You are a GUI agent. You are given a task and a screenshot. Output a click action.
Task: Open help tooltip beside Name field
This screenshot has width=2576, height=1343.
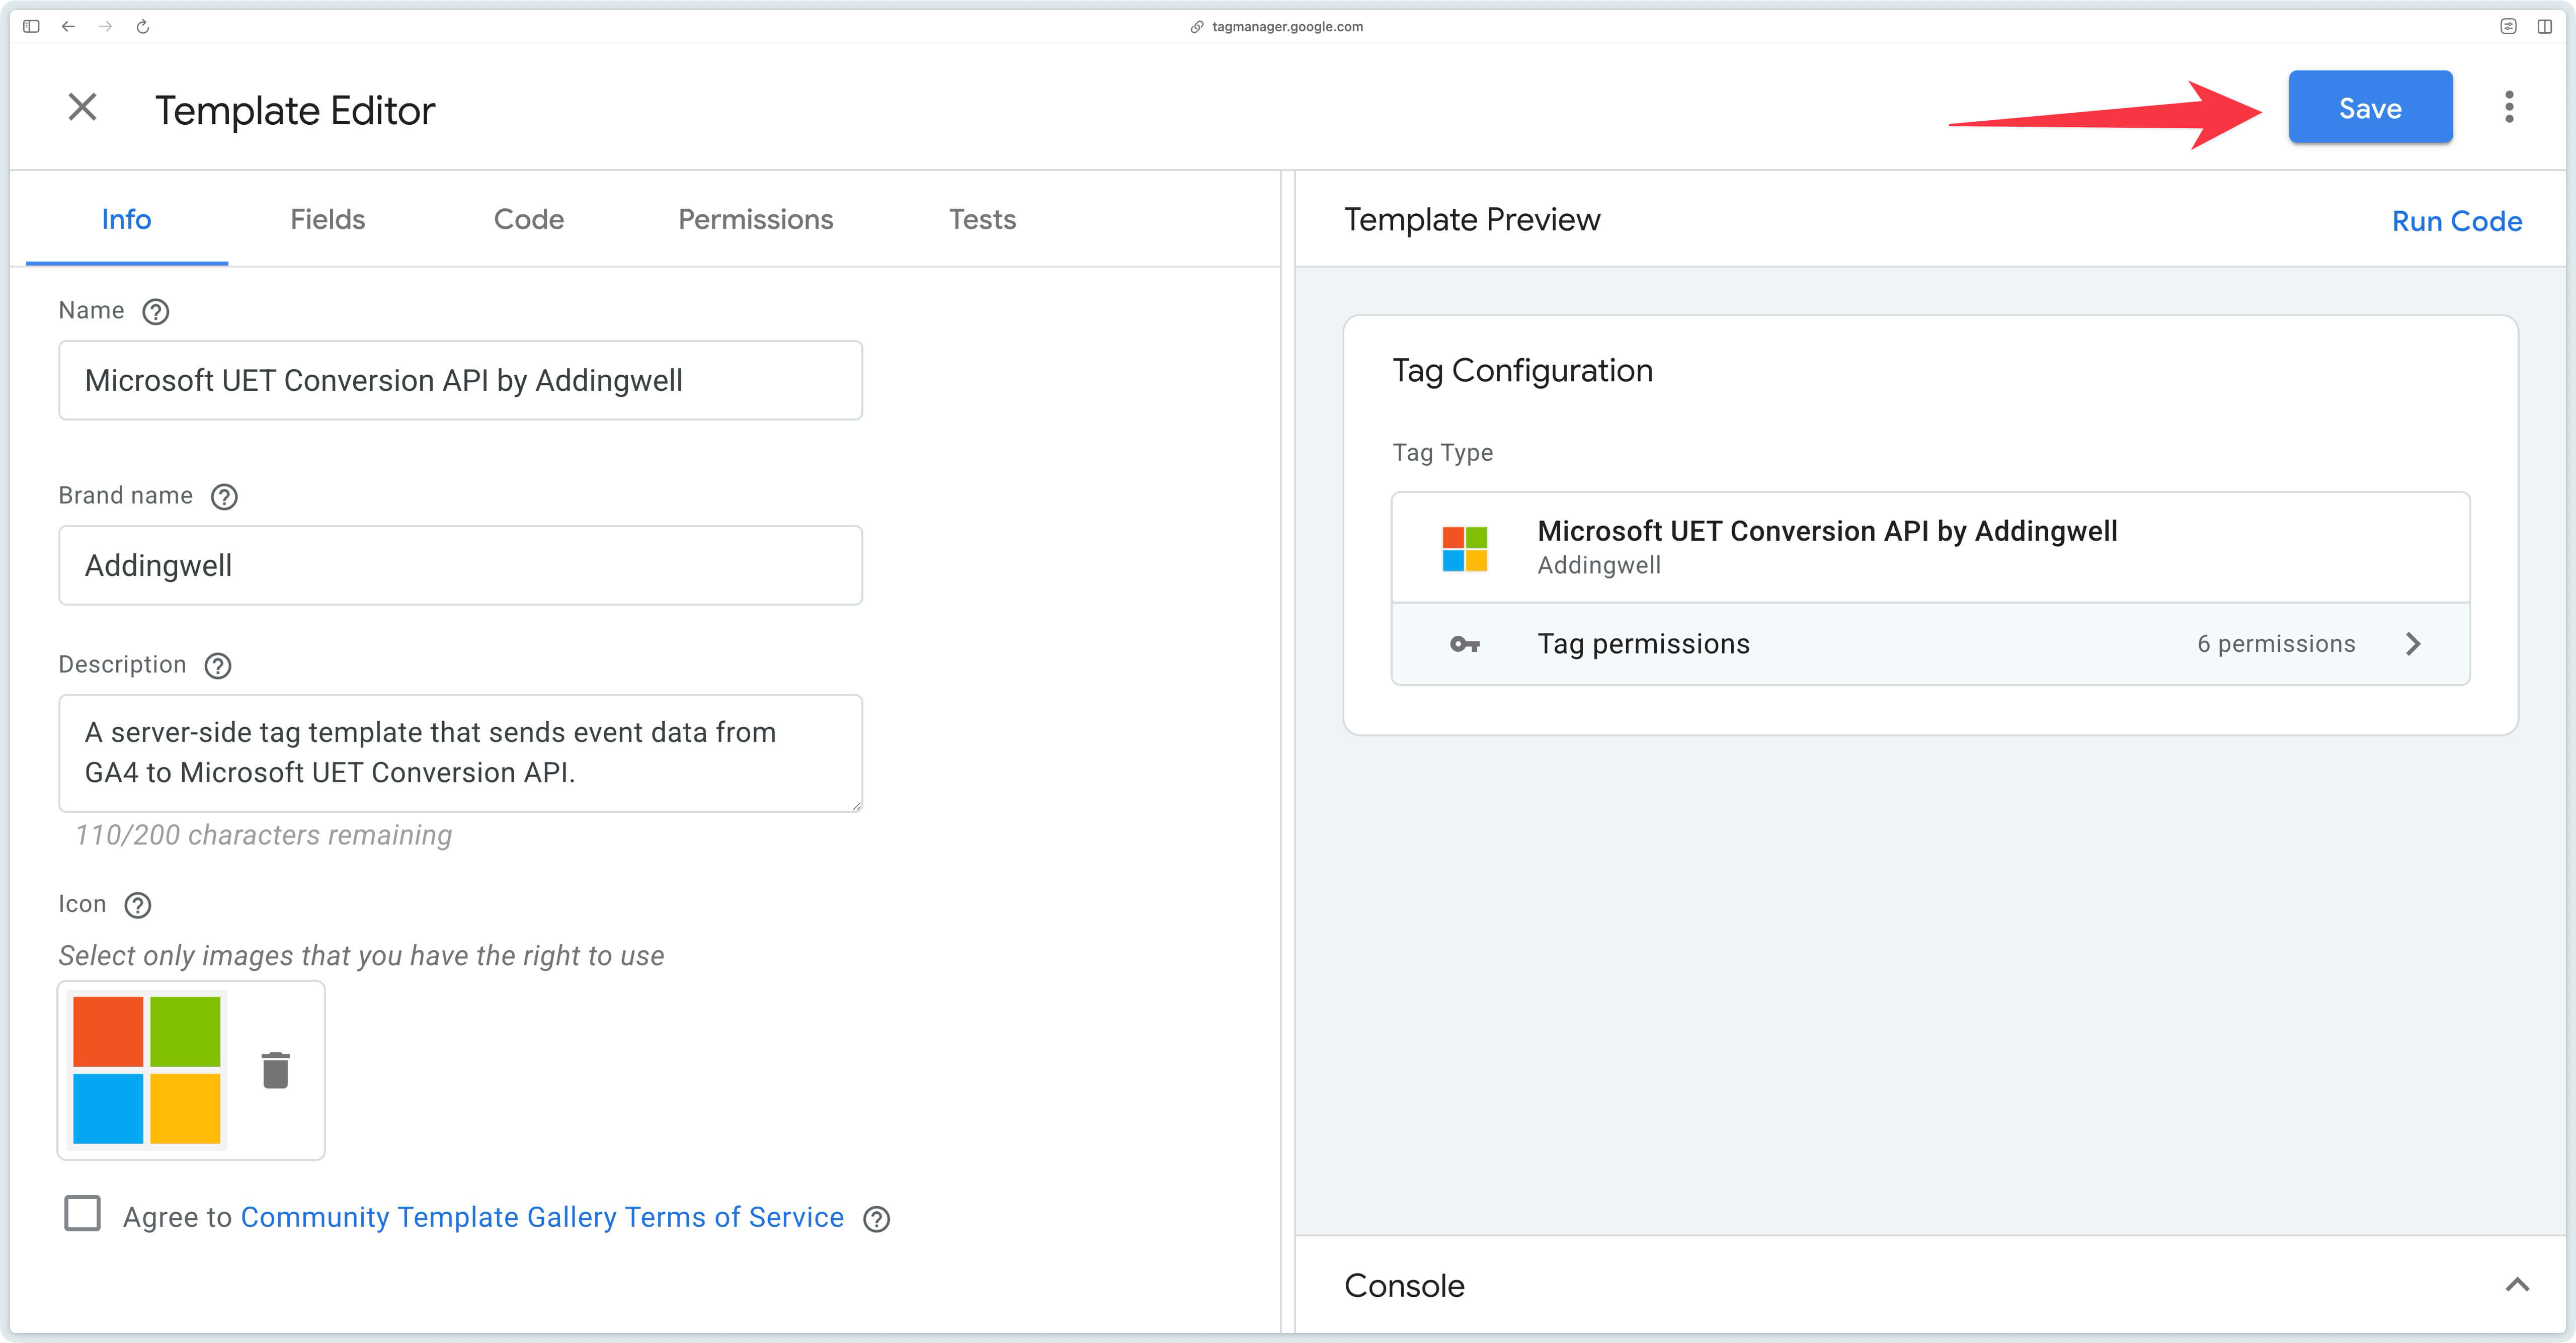coord(155,312)
